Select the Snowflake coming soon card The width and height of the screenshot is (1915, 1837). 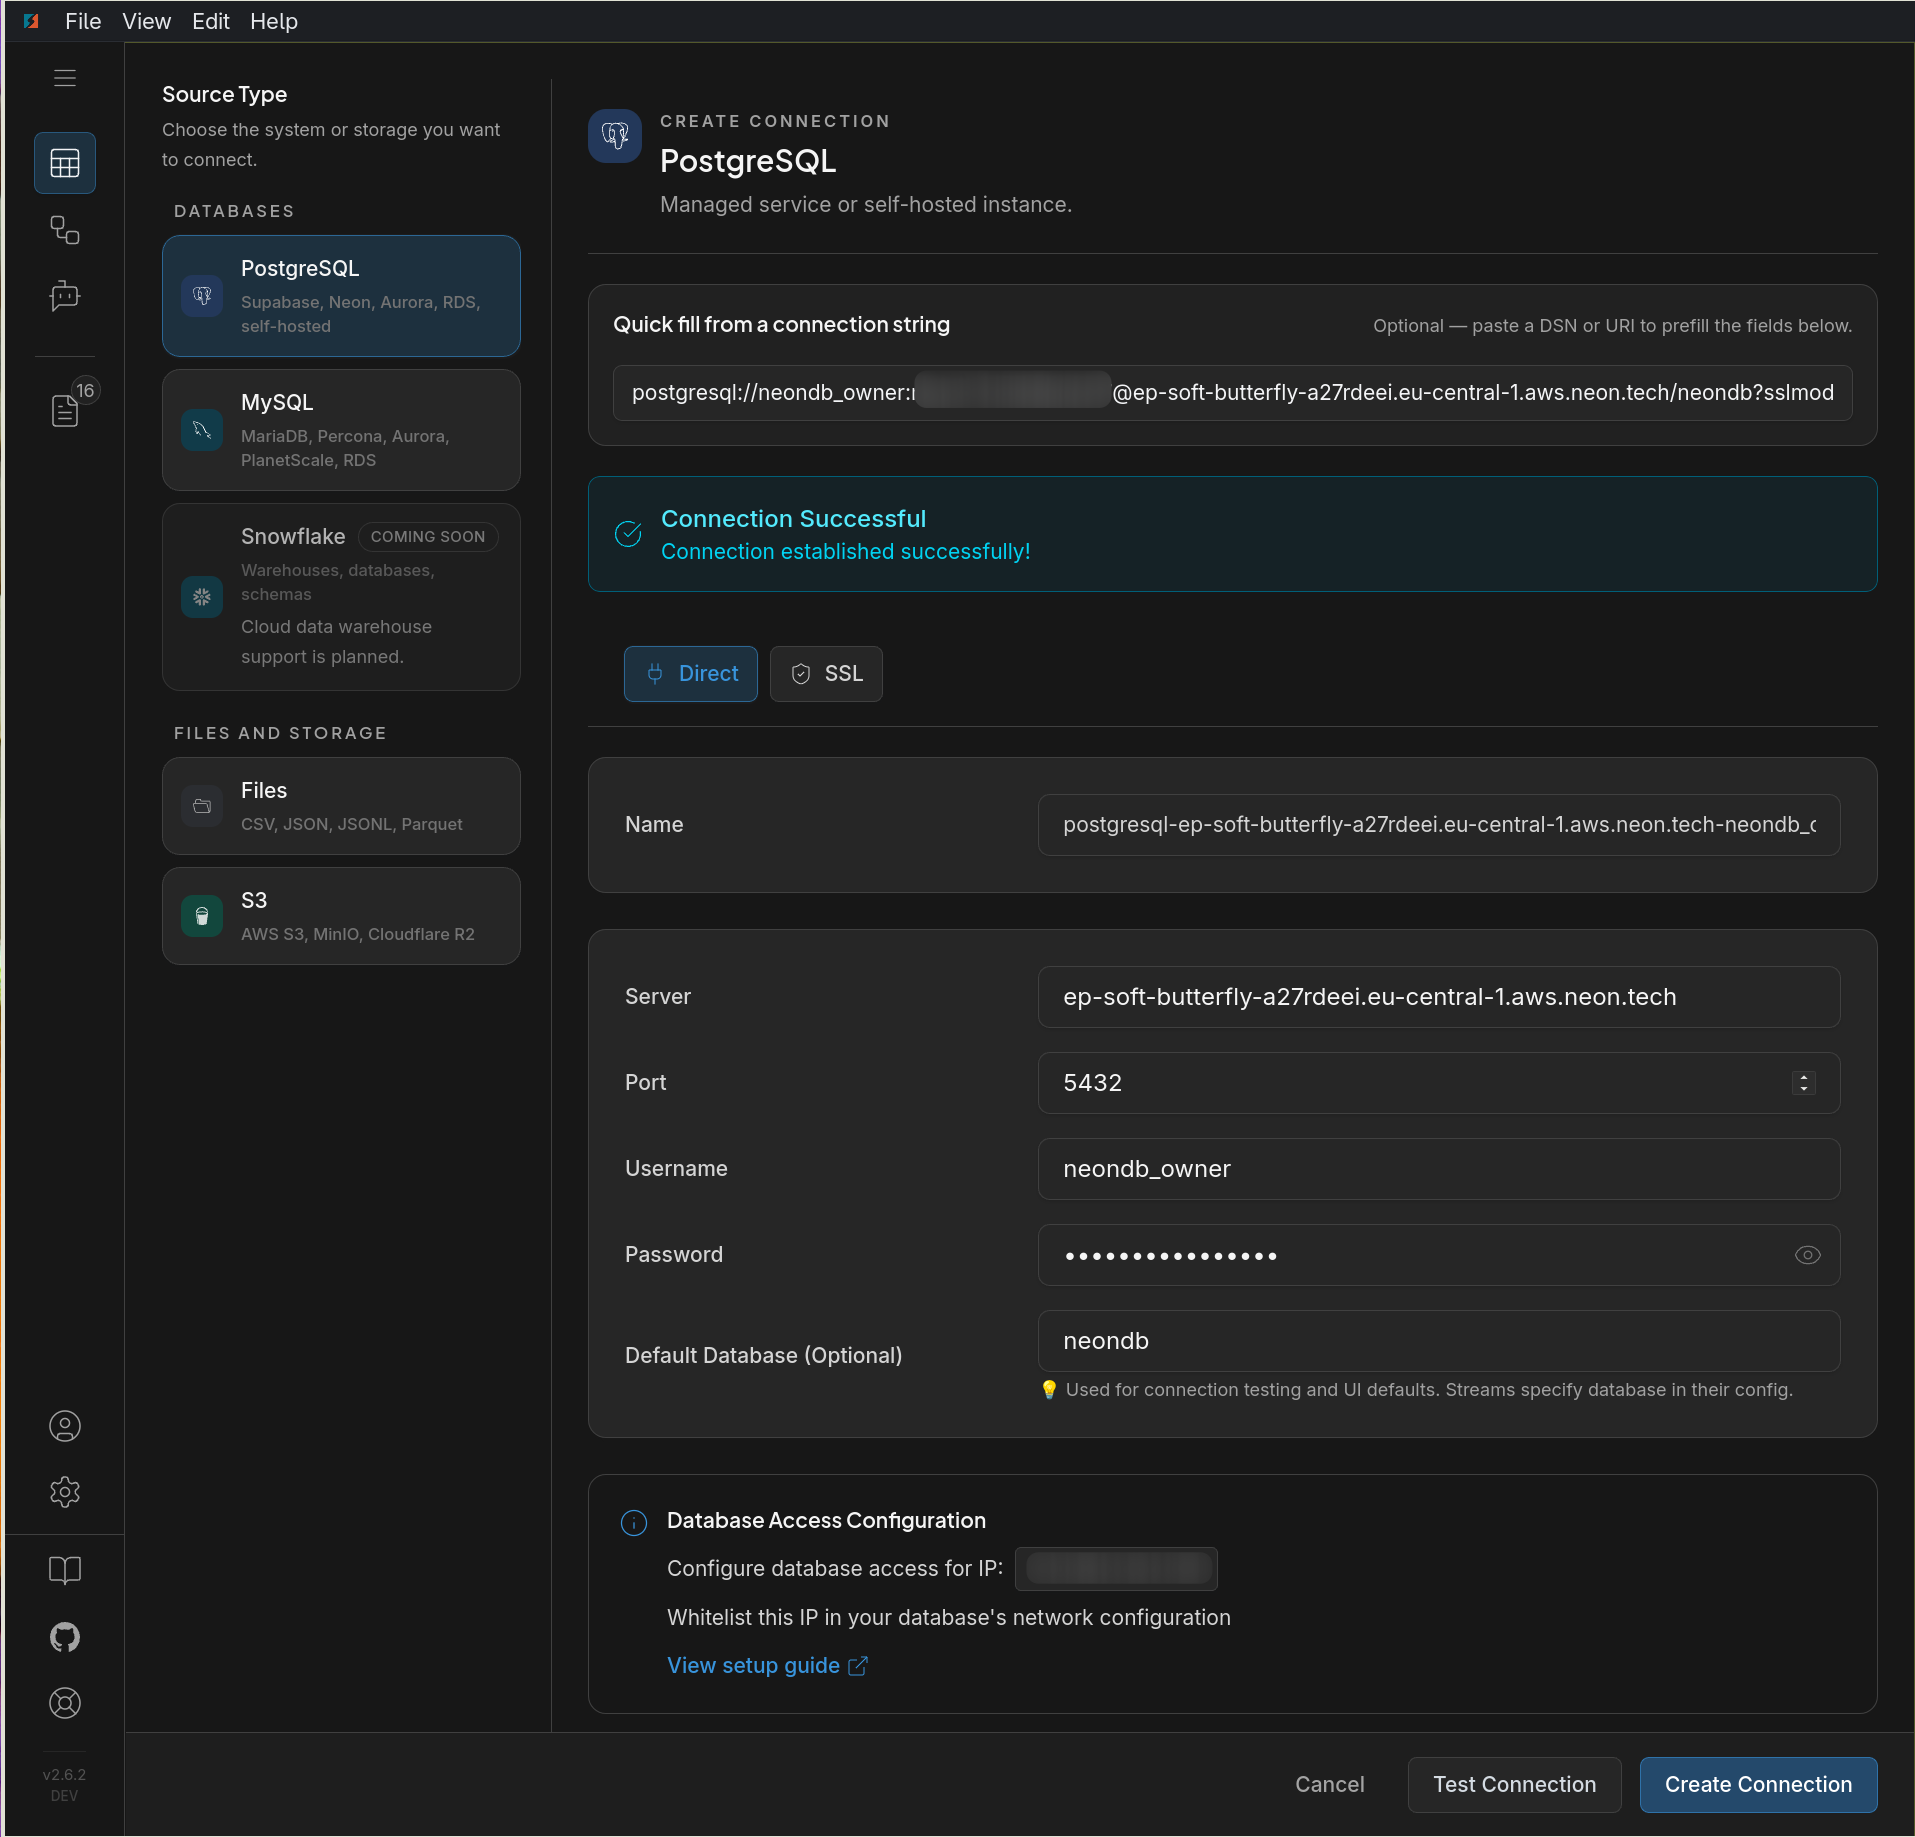(341, 597)
